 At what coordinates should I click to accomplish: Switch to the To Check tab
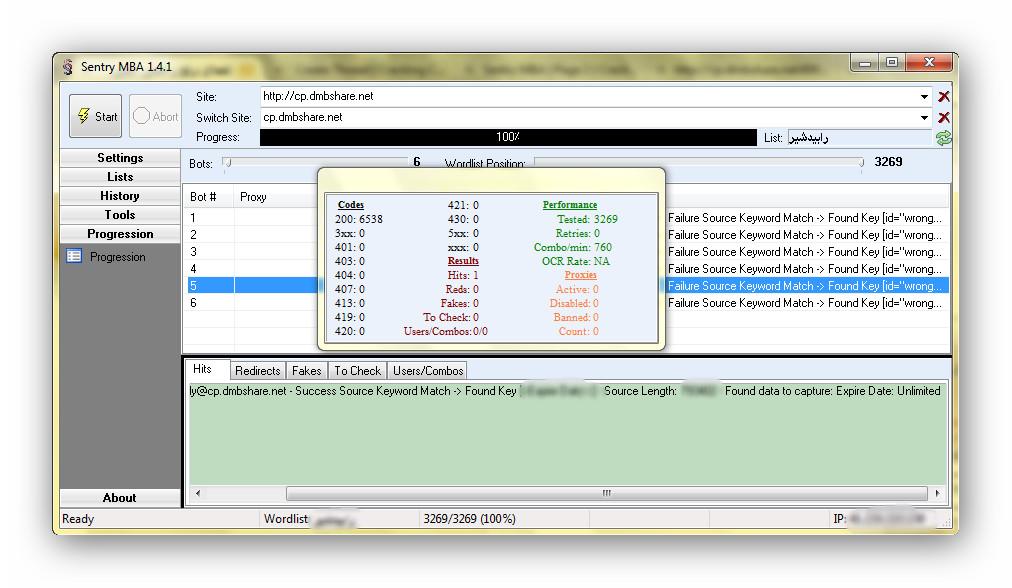[x=358, y=370]
